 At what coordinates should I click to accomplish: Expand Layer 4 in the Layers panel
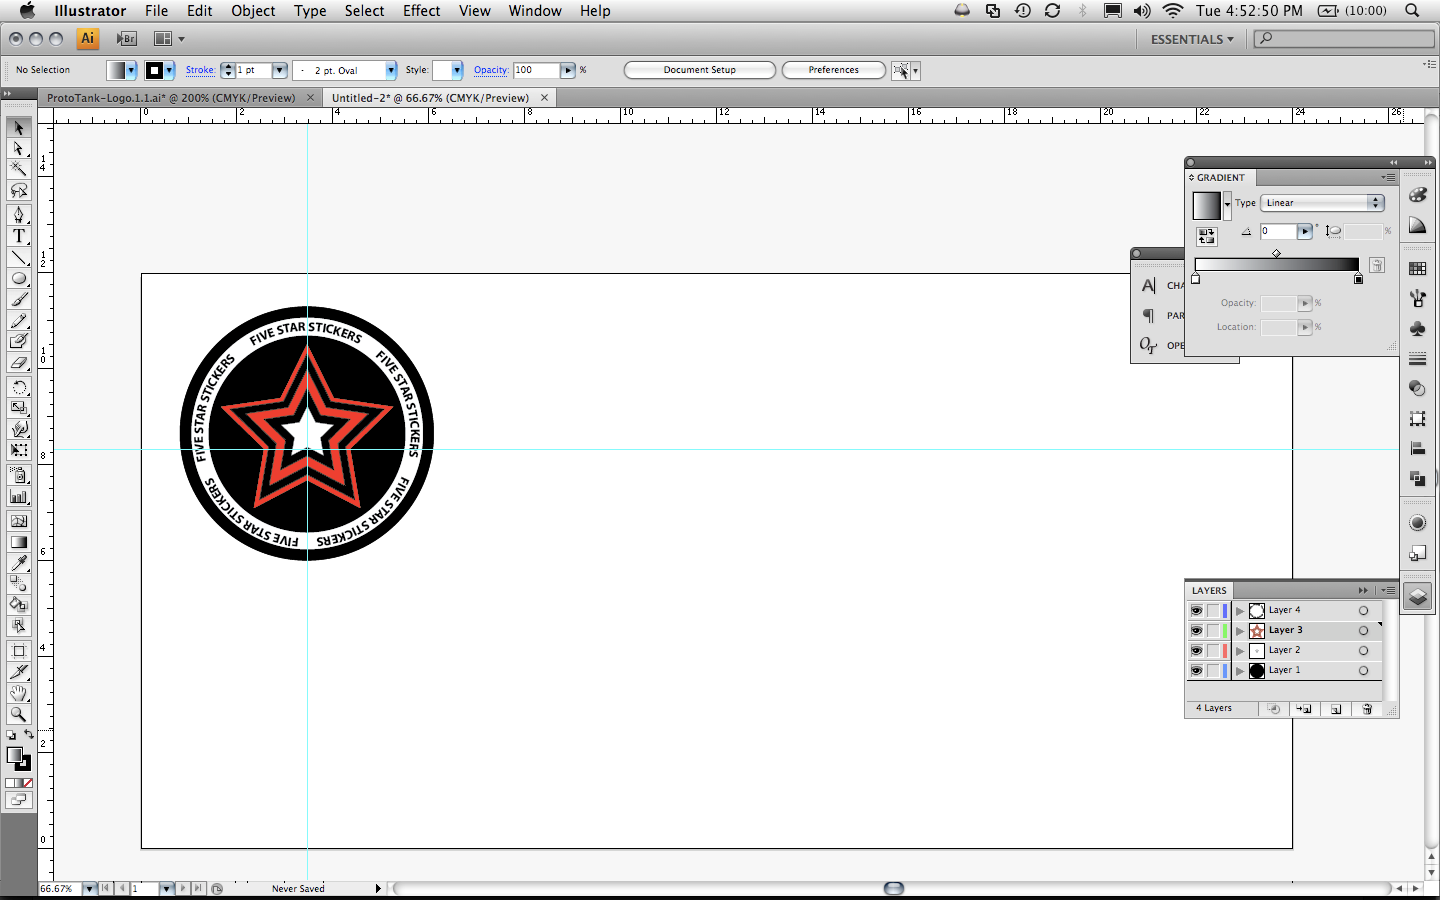click(x=1239, y=610)
